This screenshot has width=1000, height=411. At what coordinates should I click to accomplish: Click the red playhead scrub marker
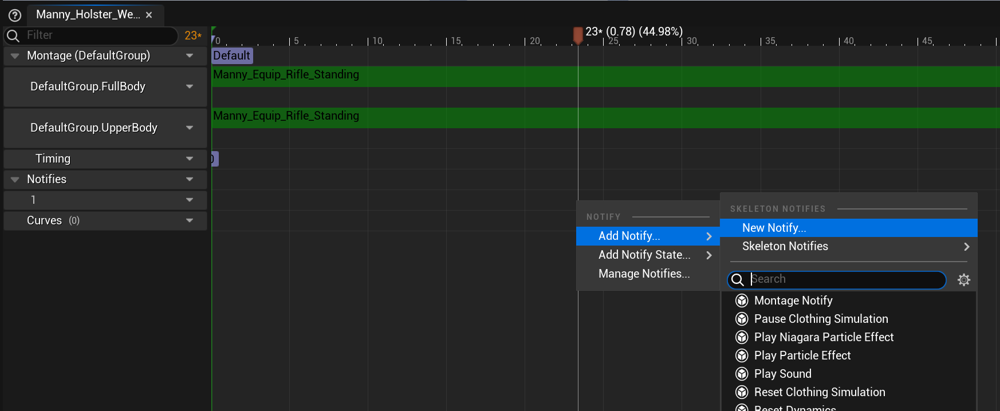point(578,35)
